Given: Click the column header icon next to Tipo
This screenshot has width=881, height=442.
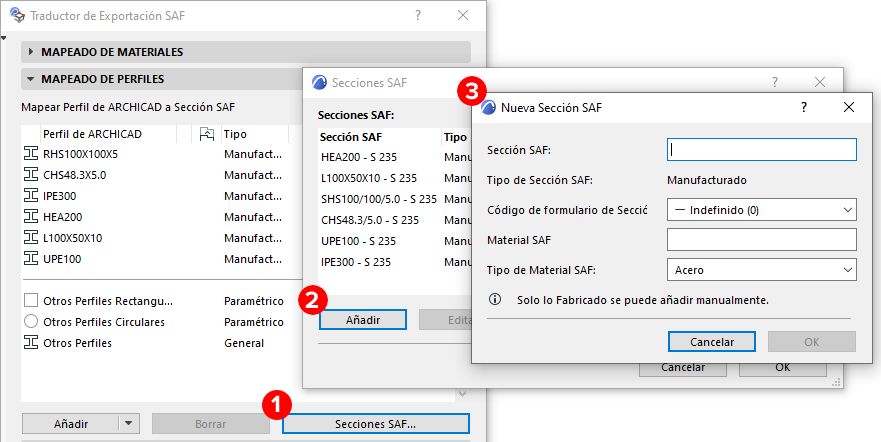Looking at the screenshot, I should [x=207, y=134].
